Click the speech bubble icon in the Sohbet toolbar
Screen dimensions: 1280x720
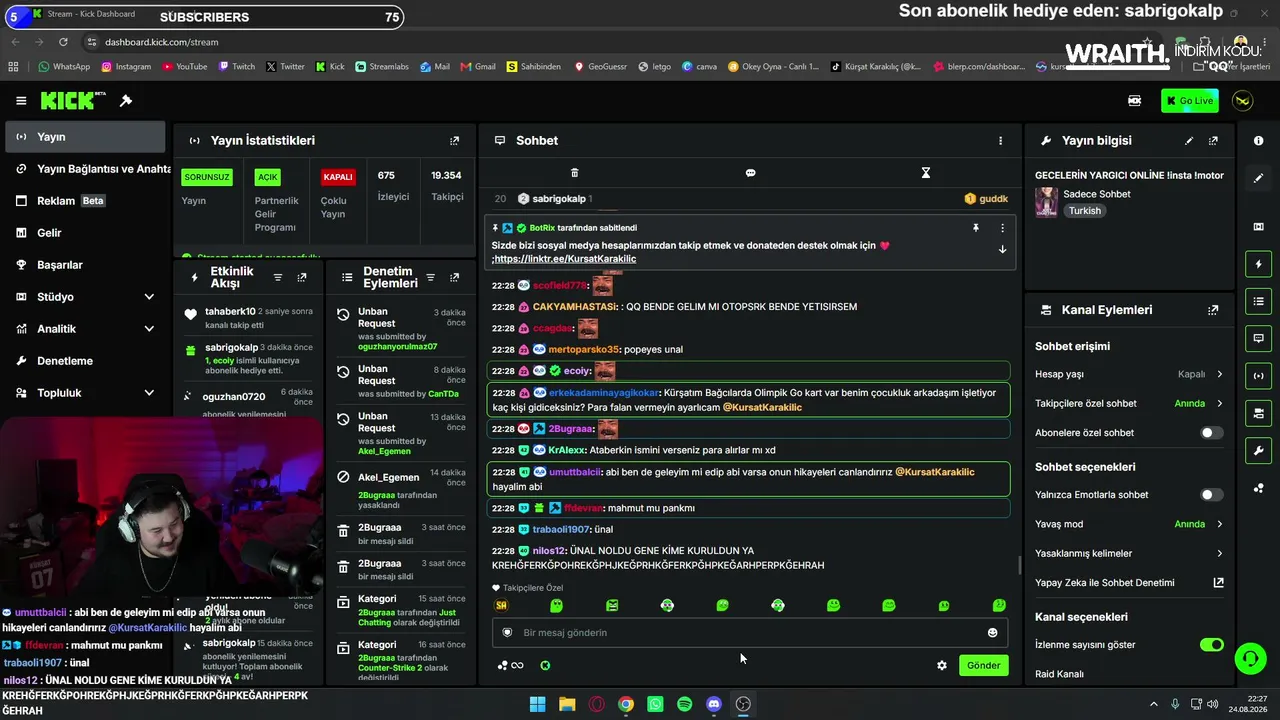(750, 173)
